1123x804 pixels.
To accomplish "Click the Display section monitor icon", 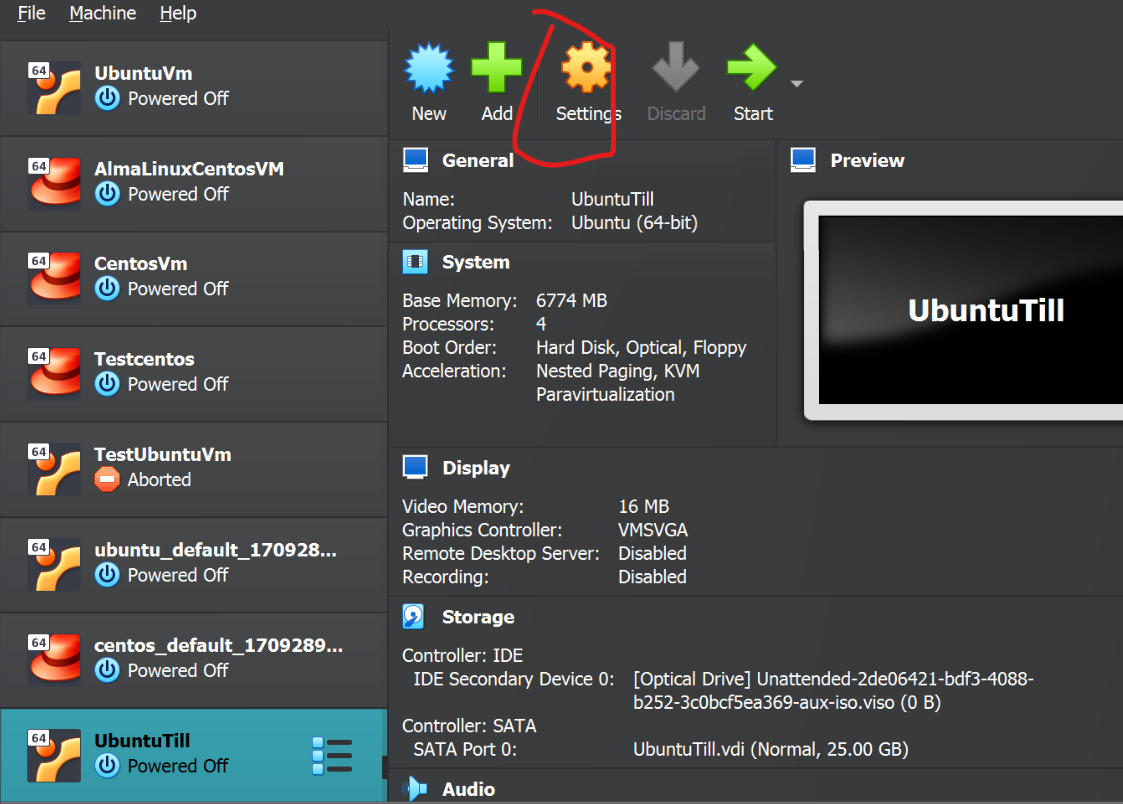I will click(x=415, y=467).
